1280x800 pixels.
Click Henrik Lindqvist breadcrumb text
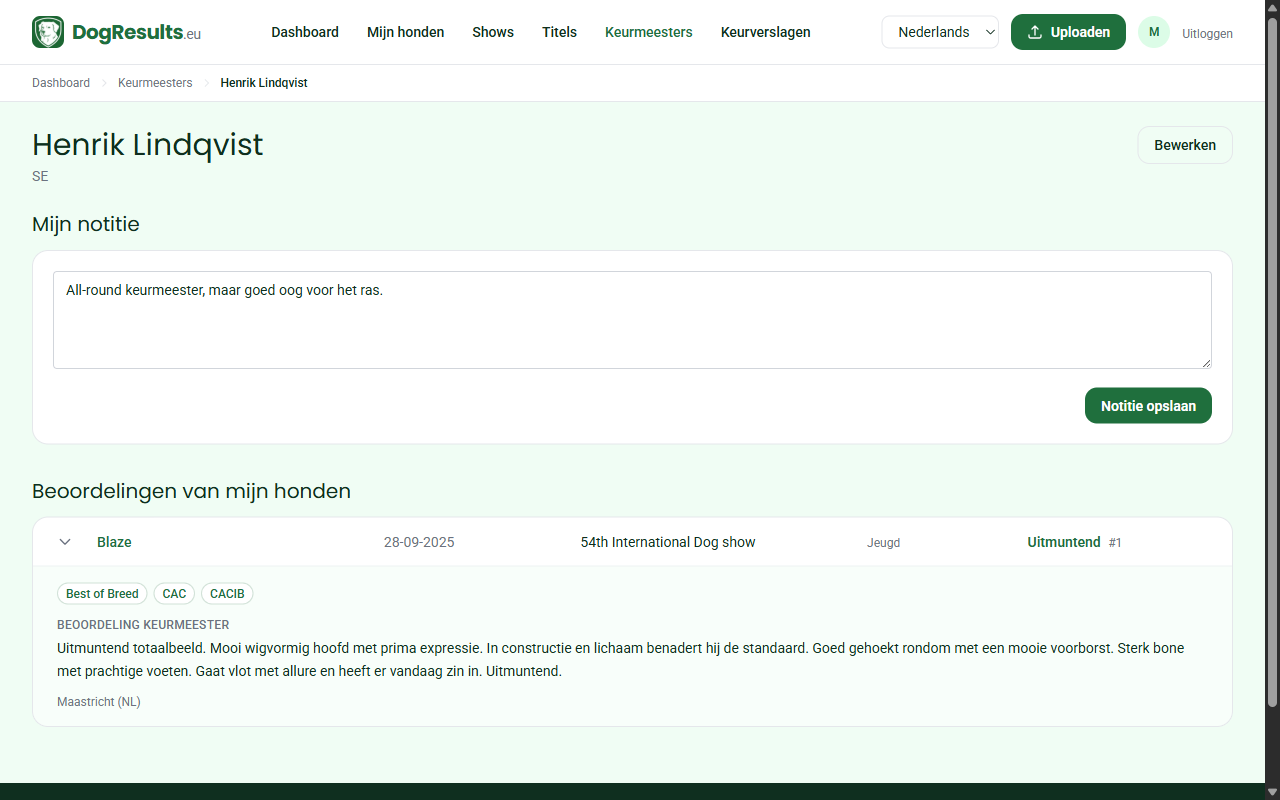pyautogui.click(x=264, y=83)
